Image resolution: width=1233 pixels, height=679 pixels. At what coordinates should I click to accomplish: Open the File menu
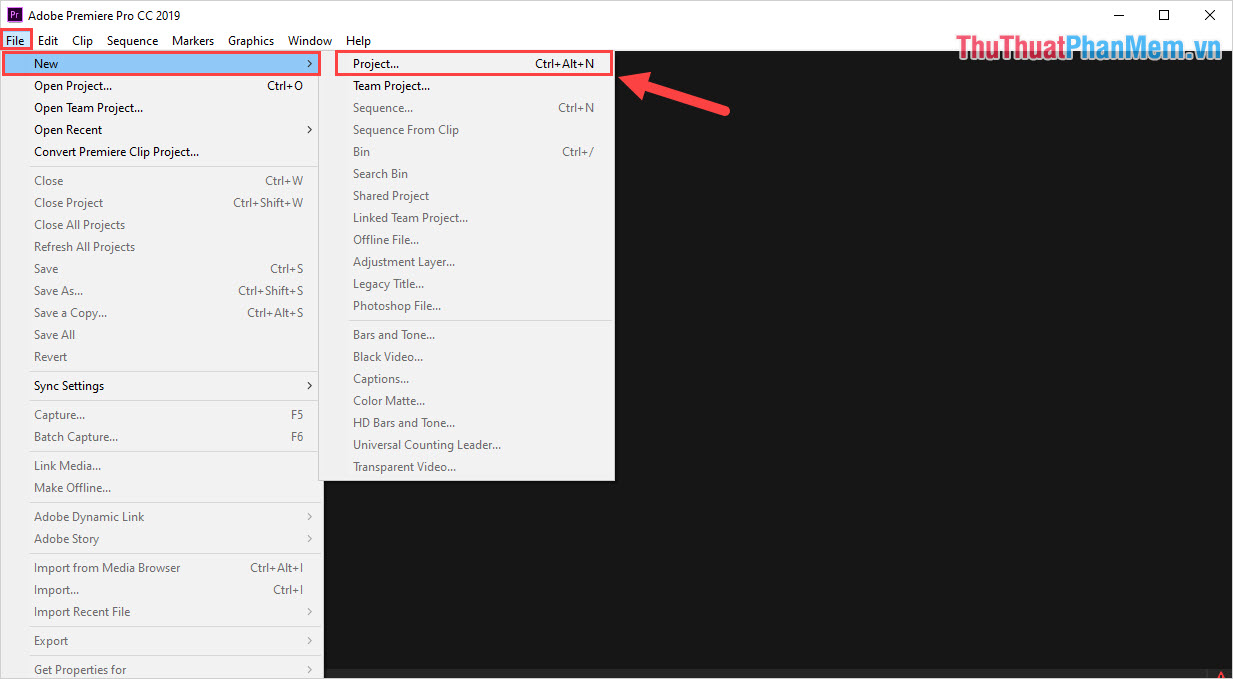point(16,41)
